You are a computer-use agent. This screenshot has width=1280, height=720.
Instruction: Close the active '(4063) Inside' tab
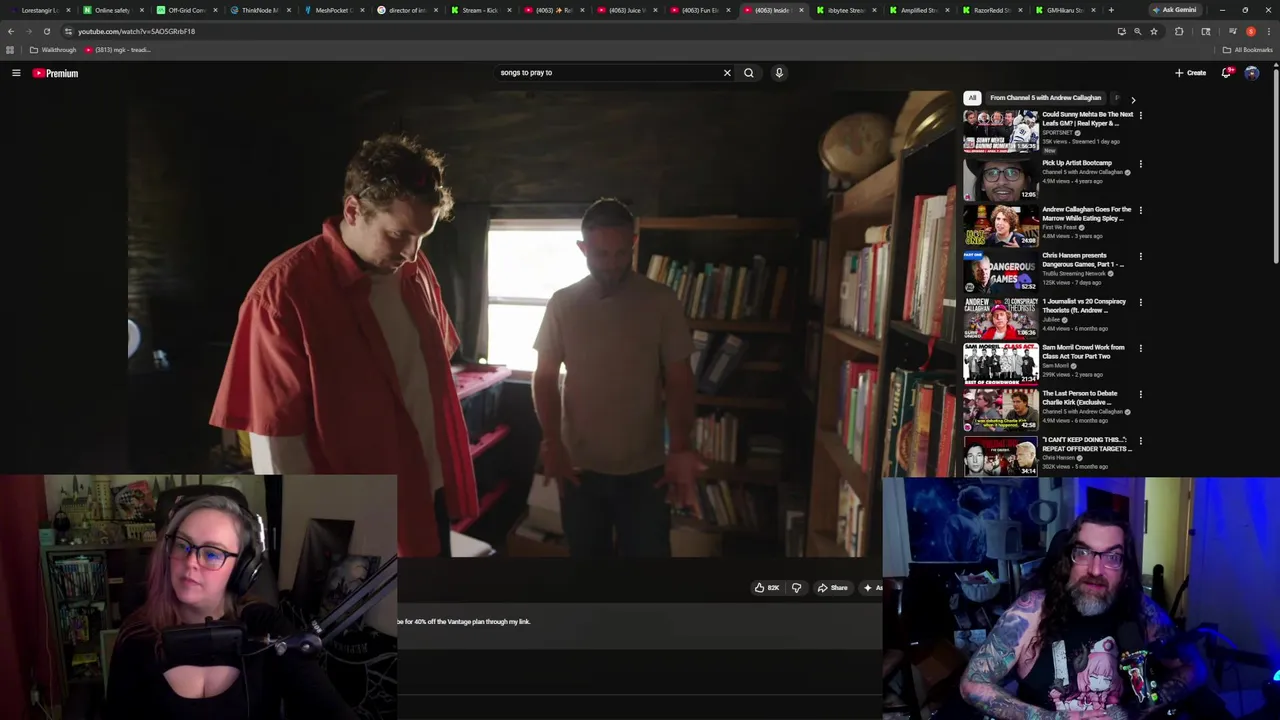(800, 10)
